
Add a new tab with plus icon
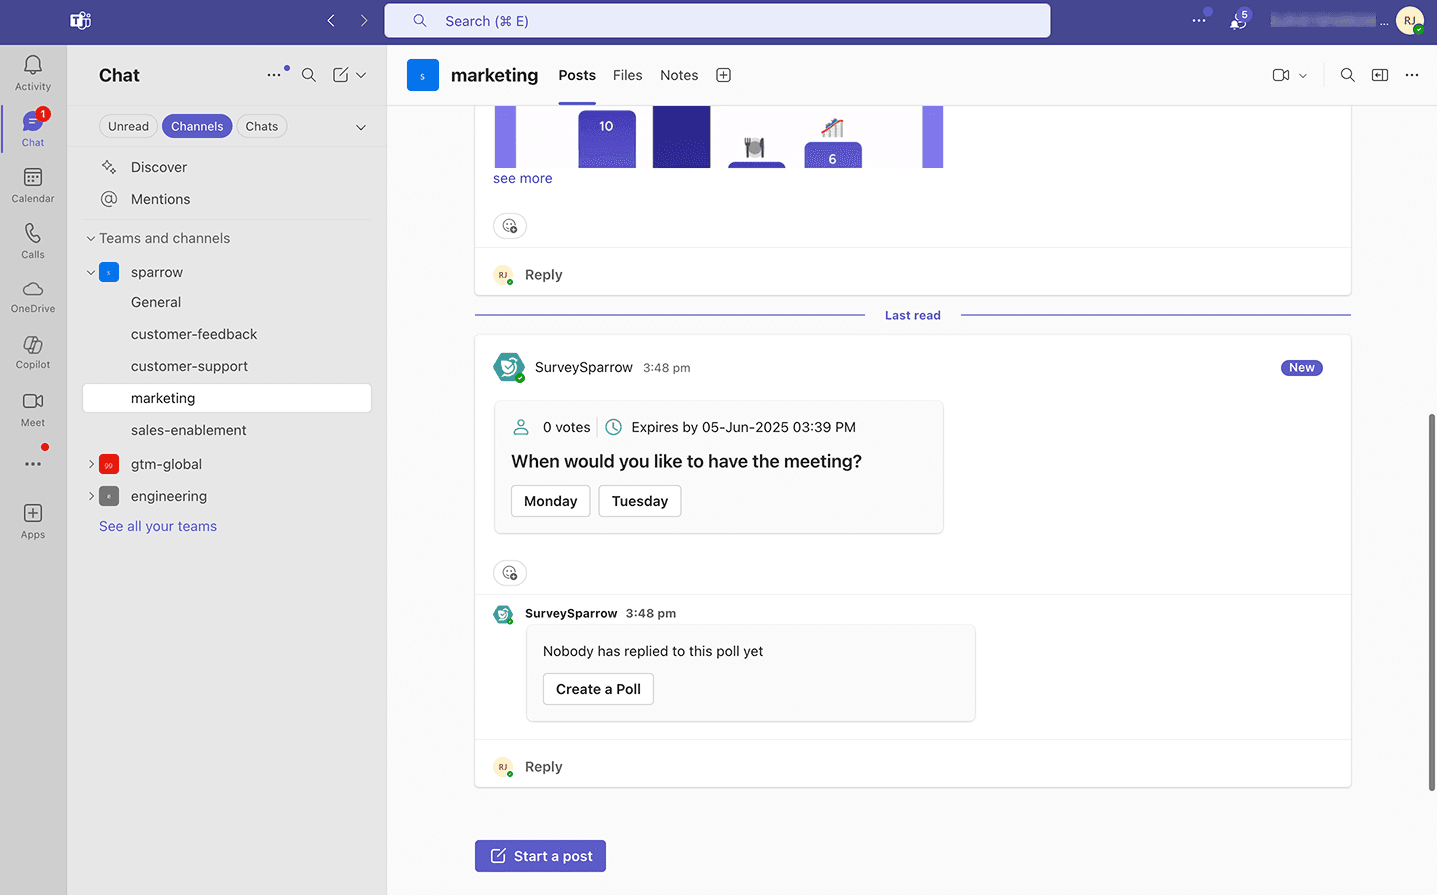723,75
